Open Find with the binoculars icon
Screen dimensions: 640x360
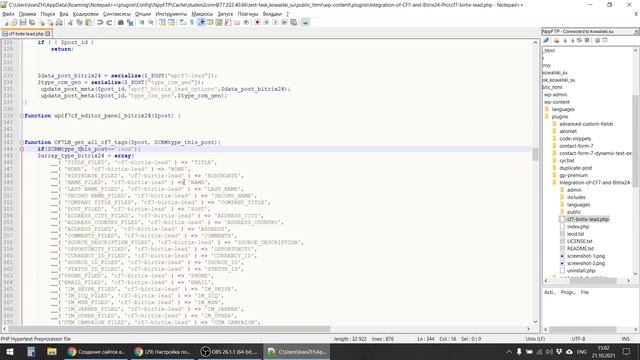(121, 22)
